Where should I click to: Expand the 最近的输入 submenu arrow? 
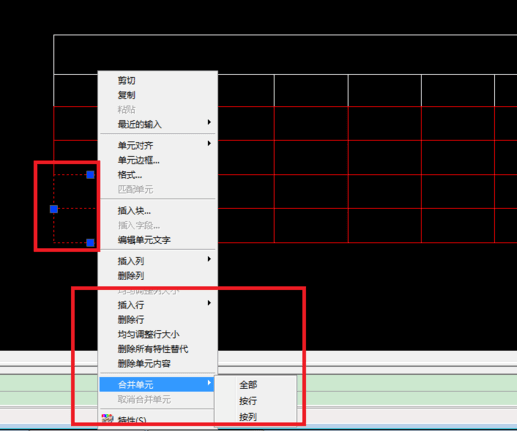(x=209, y=122)
